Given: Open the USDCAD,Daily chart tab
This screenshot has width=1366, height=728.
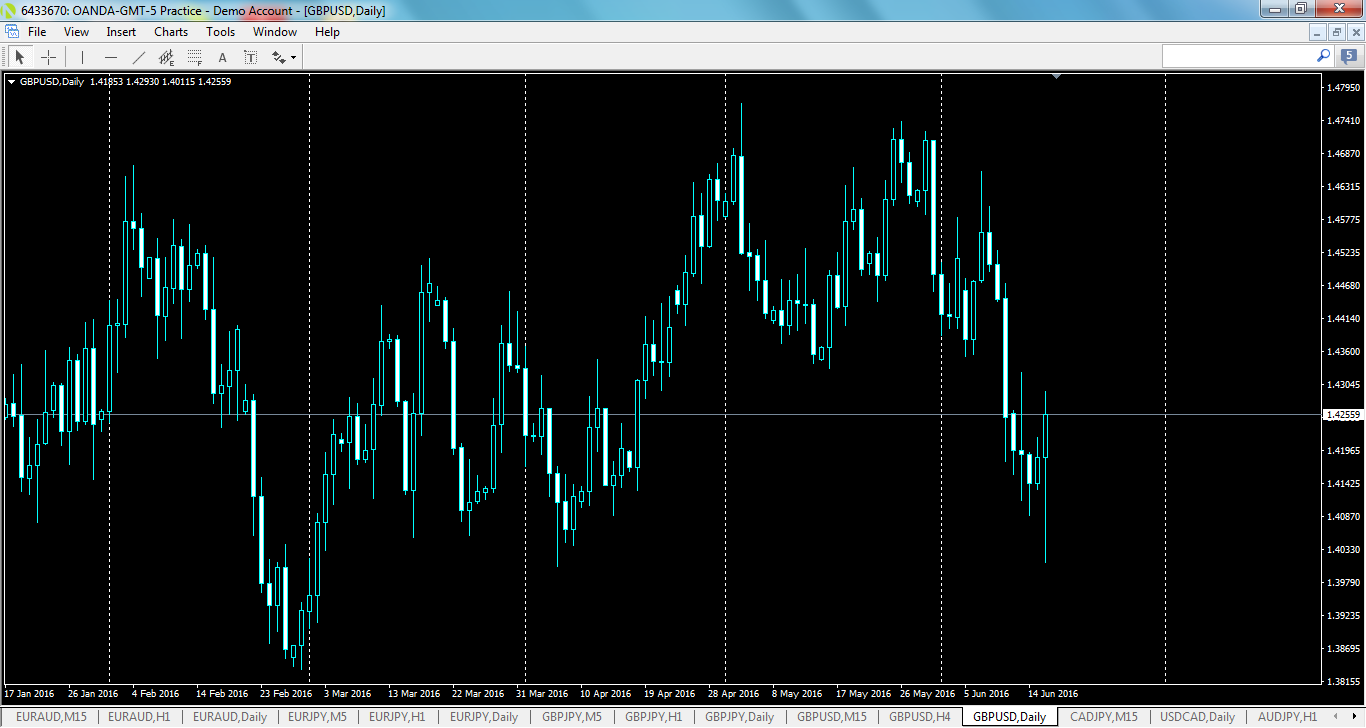Looking at the screenshot, I should pos(1196,717).
